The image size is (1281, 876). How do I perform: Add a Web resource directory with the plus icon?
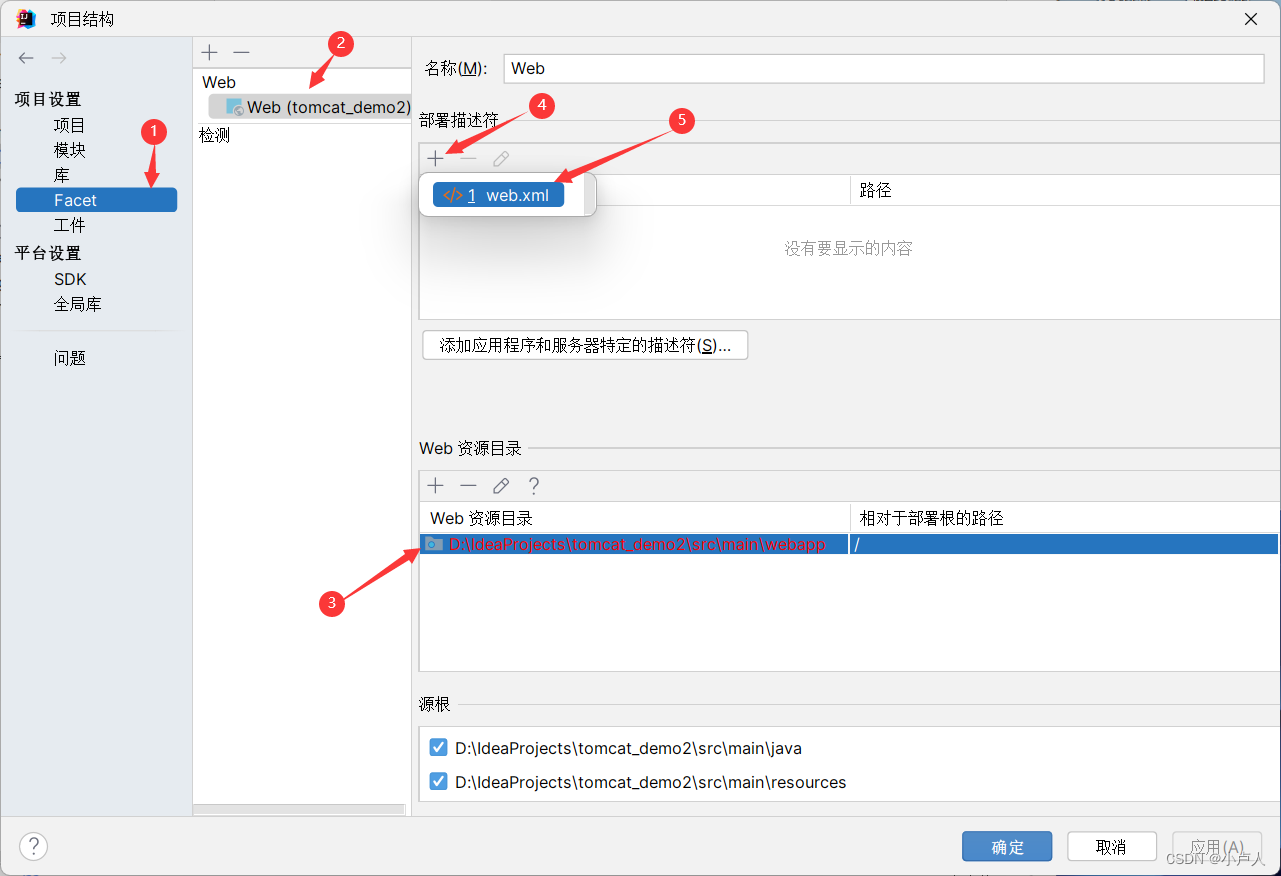click(435, 485)
